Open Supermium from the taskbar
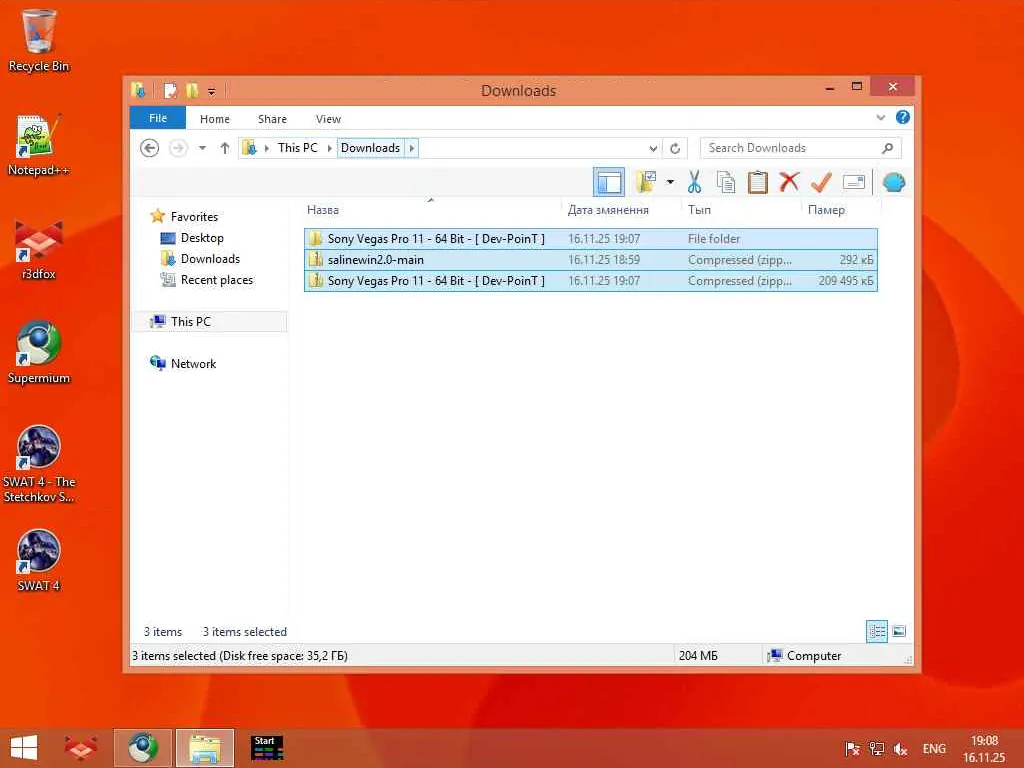The height and width of the screenshot is (768, 1024). pos(142,748)
